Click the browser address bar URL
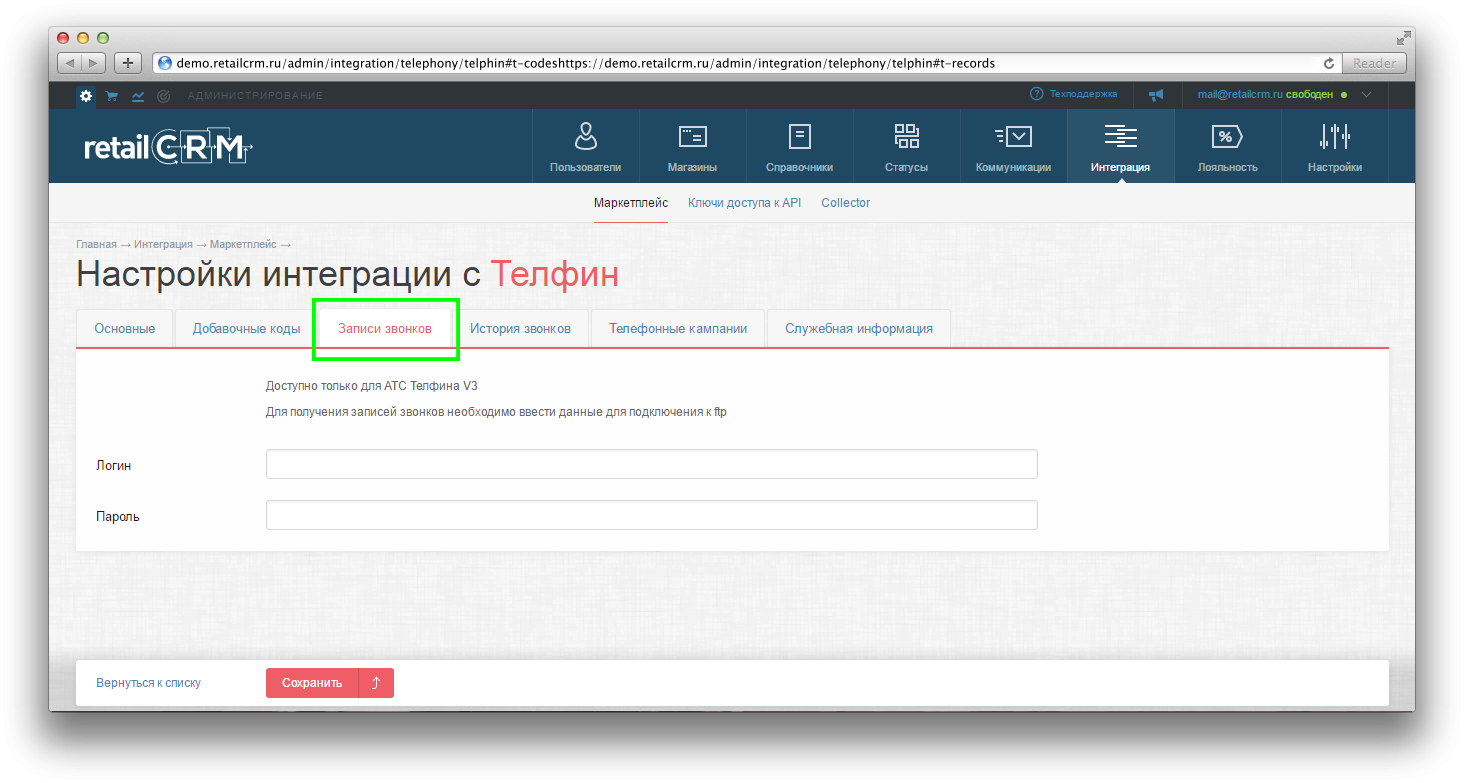The image size is (1464, 783). [x=586, y=63]
